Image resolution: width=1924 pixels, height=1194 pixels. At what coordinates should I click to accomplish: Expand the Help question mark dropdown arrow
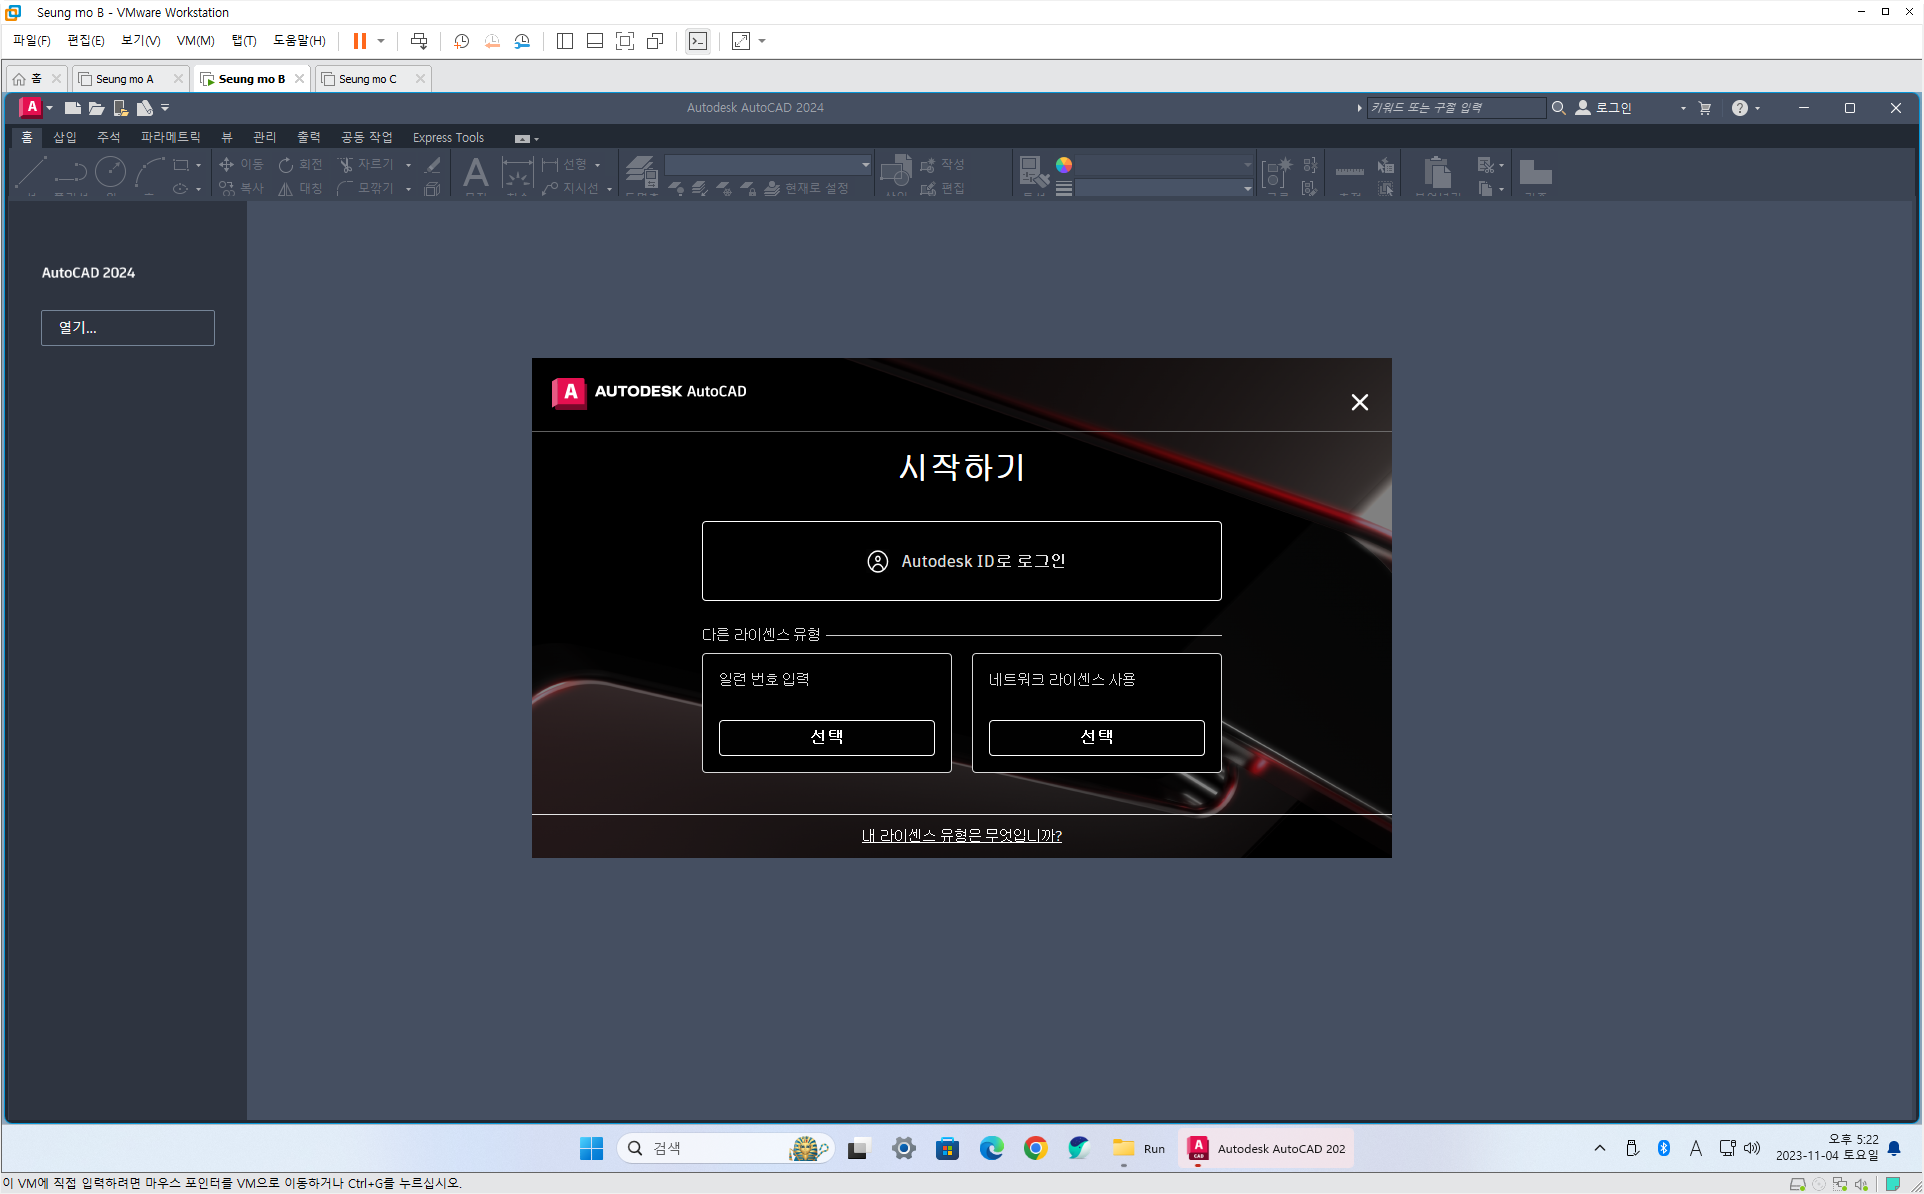pyautogui.click(x=1757, y=108)
